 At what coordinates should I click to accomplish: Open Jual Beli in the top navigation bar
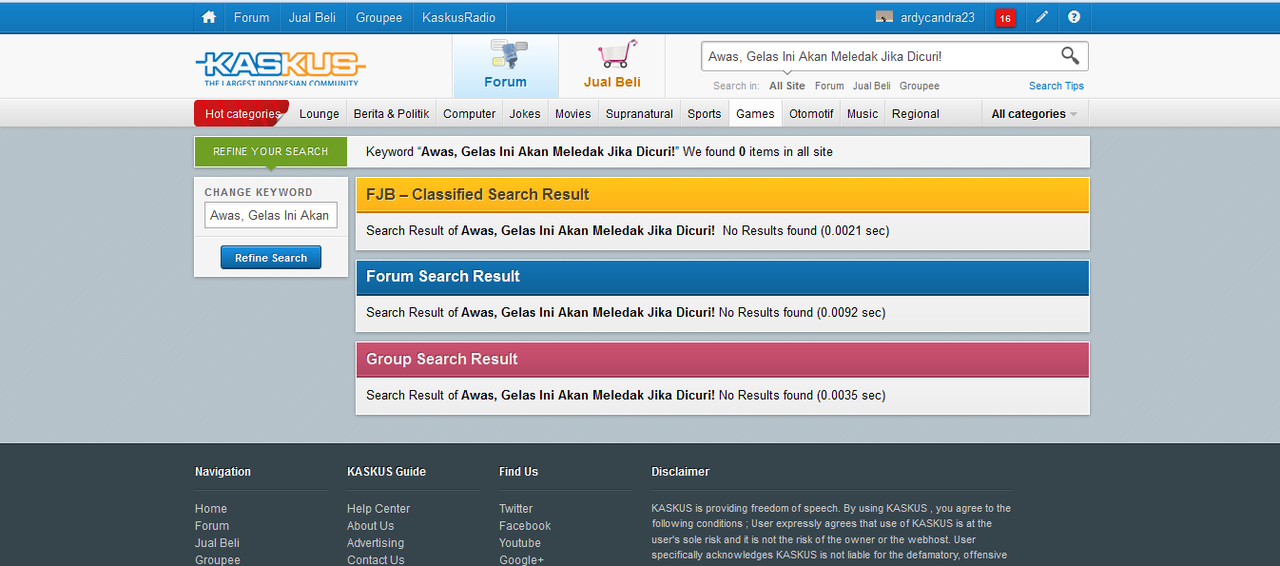(x=312, y=17)
